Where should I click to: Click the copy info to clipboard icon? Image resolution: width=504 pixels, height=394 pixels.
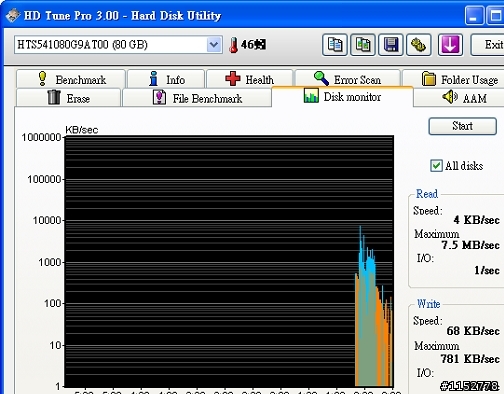click(x=335, y=45)
